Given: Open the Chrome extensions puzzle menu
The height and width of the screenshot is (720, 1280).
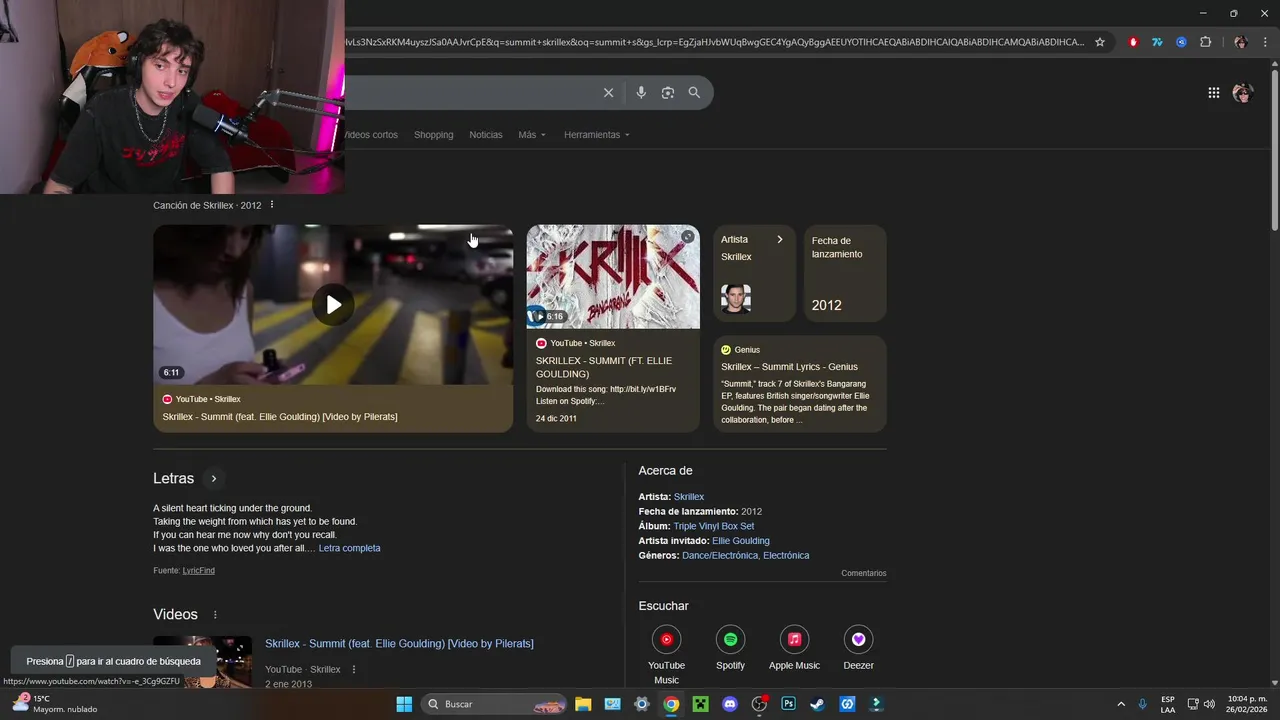Looking at the screenshot, I should click(x=1206, y=42).
